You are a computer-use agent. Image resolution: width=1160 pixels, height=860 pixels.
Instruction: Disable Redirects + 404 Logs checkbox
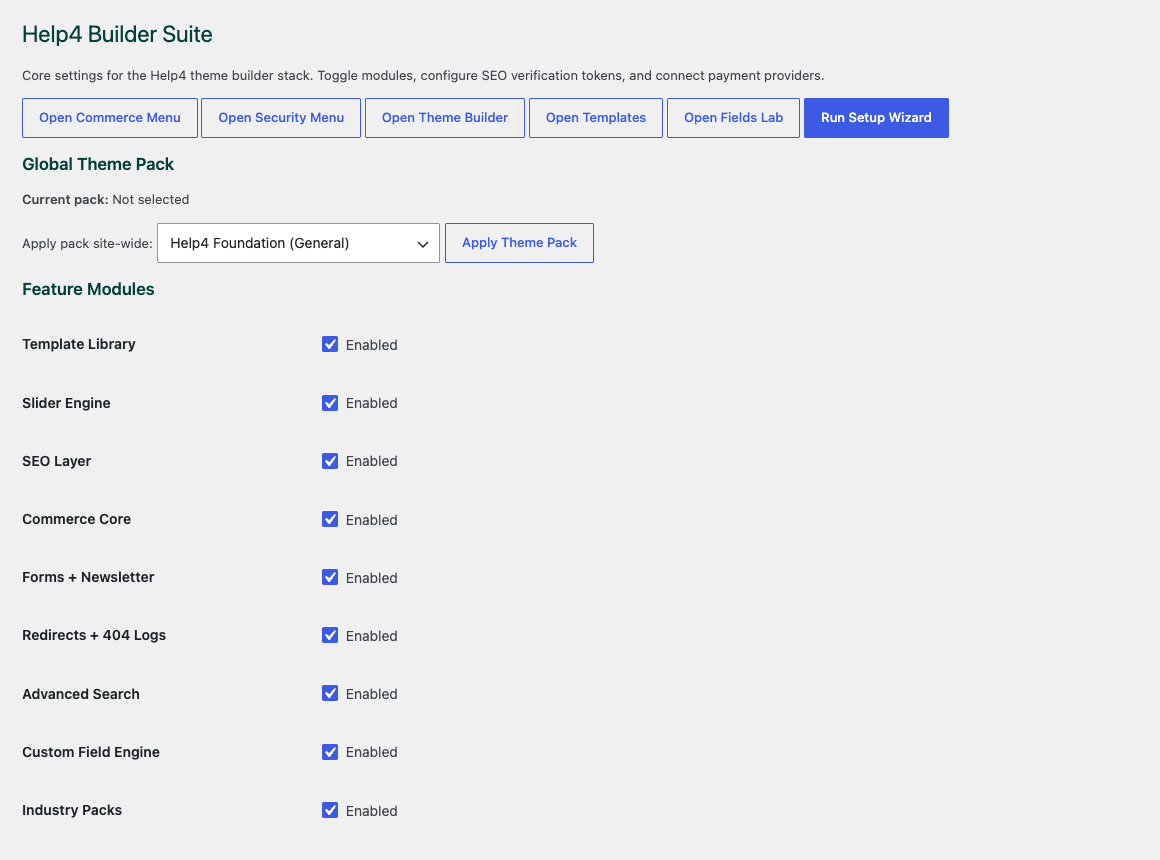tap(330, 636)
